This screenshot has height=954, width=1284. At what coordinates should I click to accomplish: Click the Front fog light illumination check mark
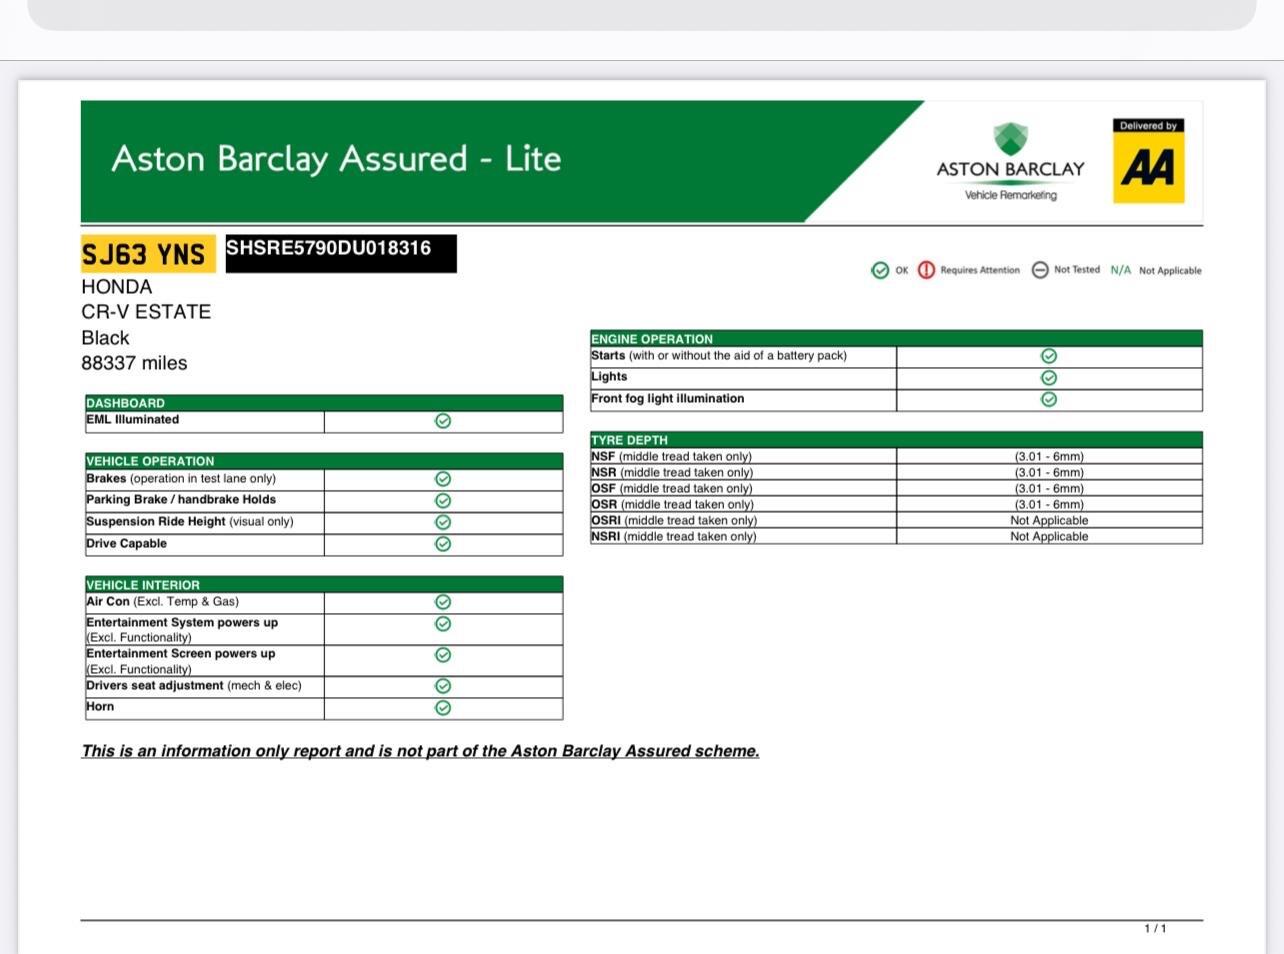coord(1049,400)
